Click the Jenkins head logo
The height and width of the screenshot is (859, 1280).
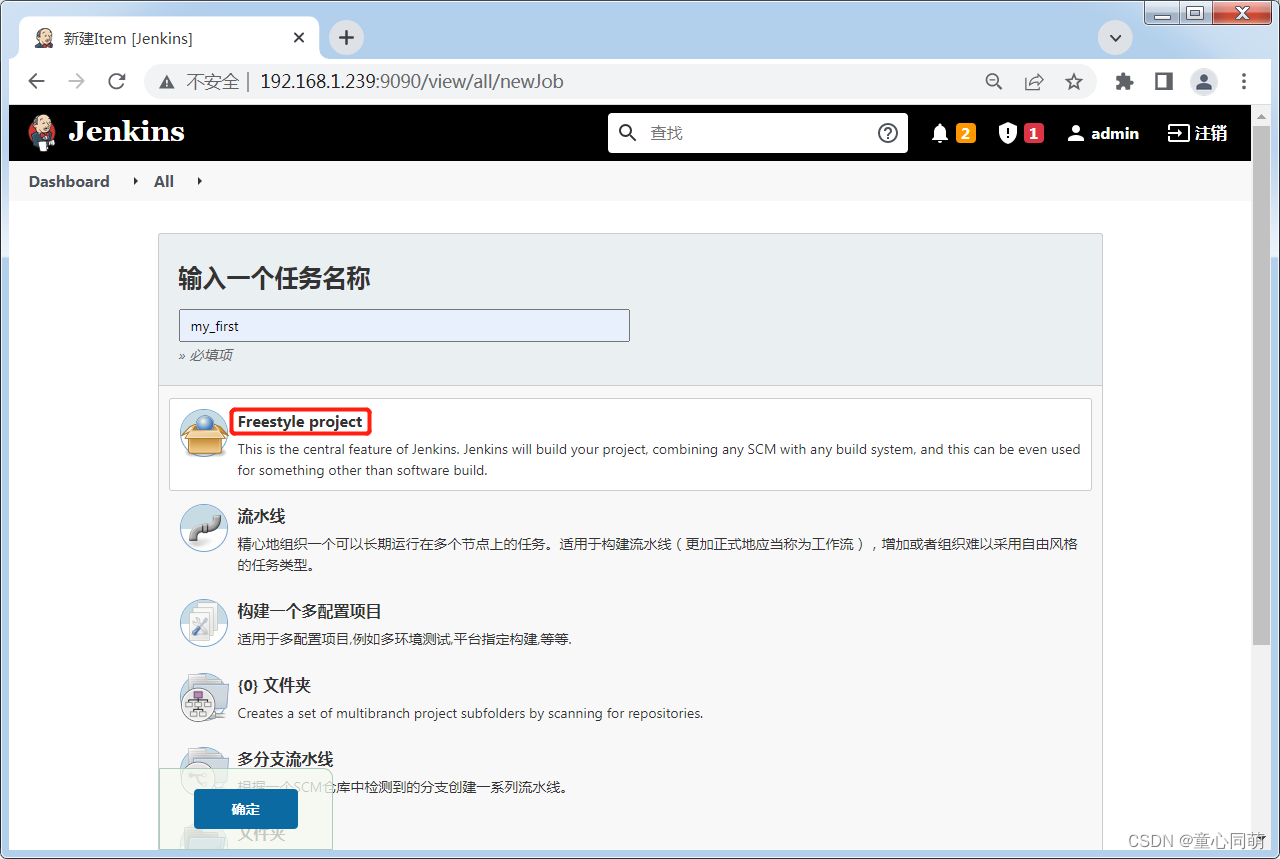[41, 132]
